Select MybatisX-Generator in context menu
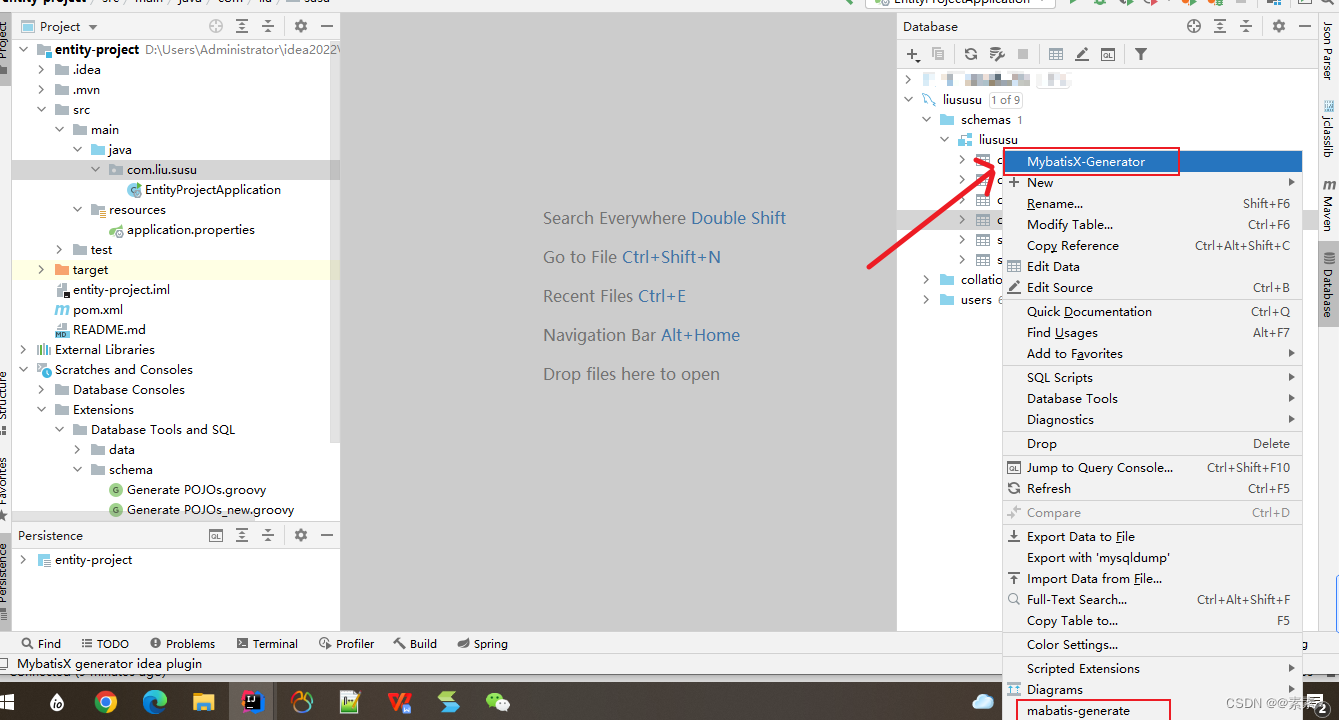 pos(1153,162)
